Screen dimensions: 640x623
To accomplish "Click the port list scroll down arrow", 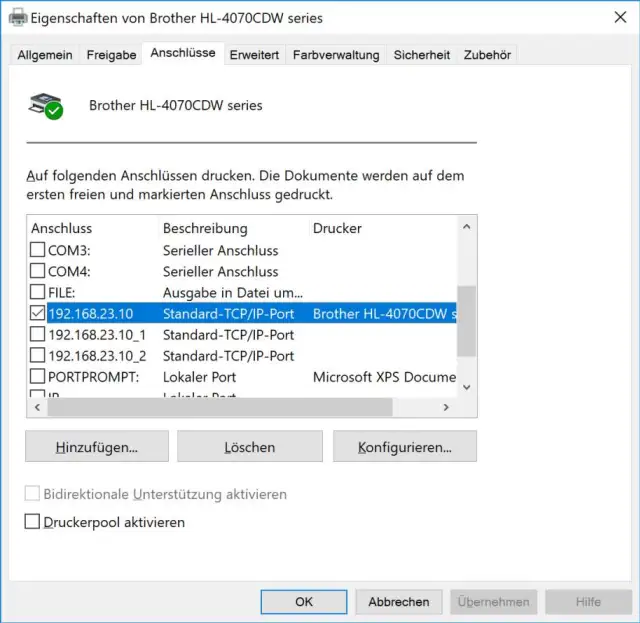I will coord(467,387).
